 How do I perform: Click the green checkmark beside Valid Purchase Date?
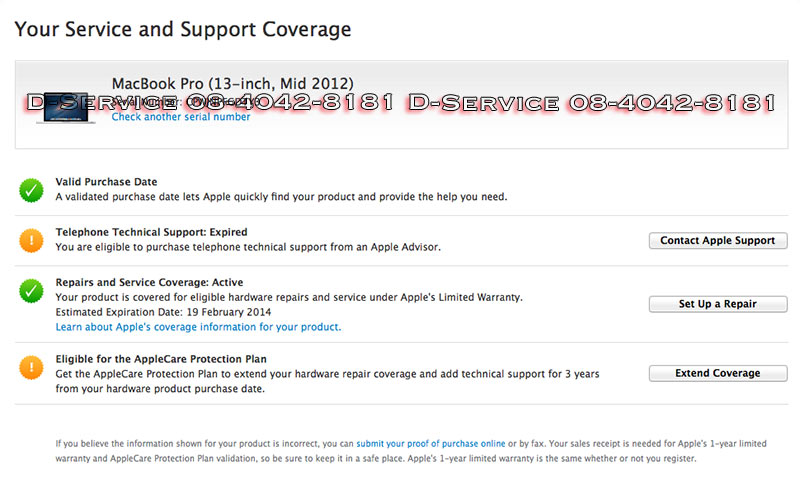pyautogui.click(x=31, y=189)
